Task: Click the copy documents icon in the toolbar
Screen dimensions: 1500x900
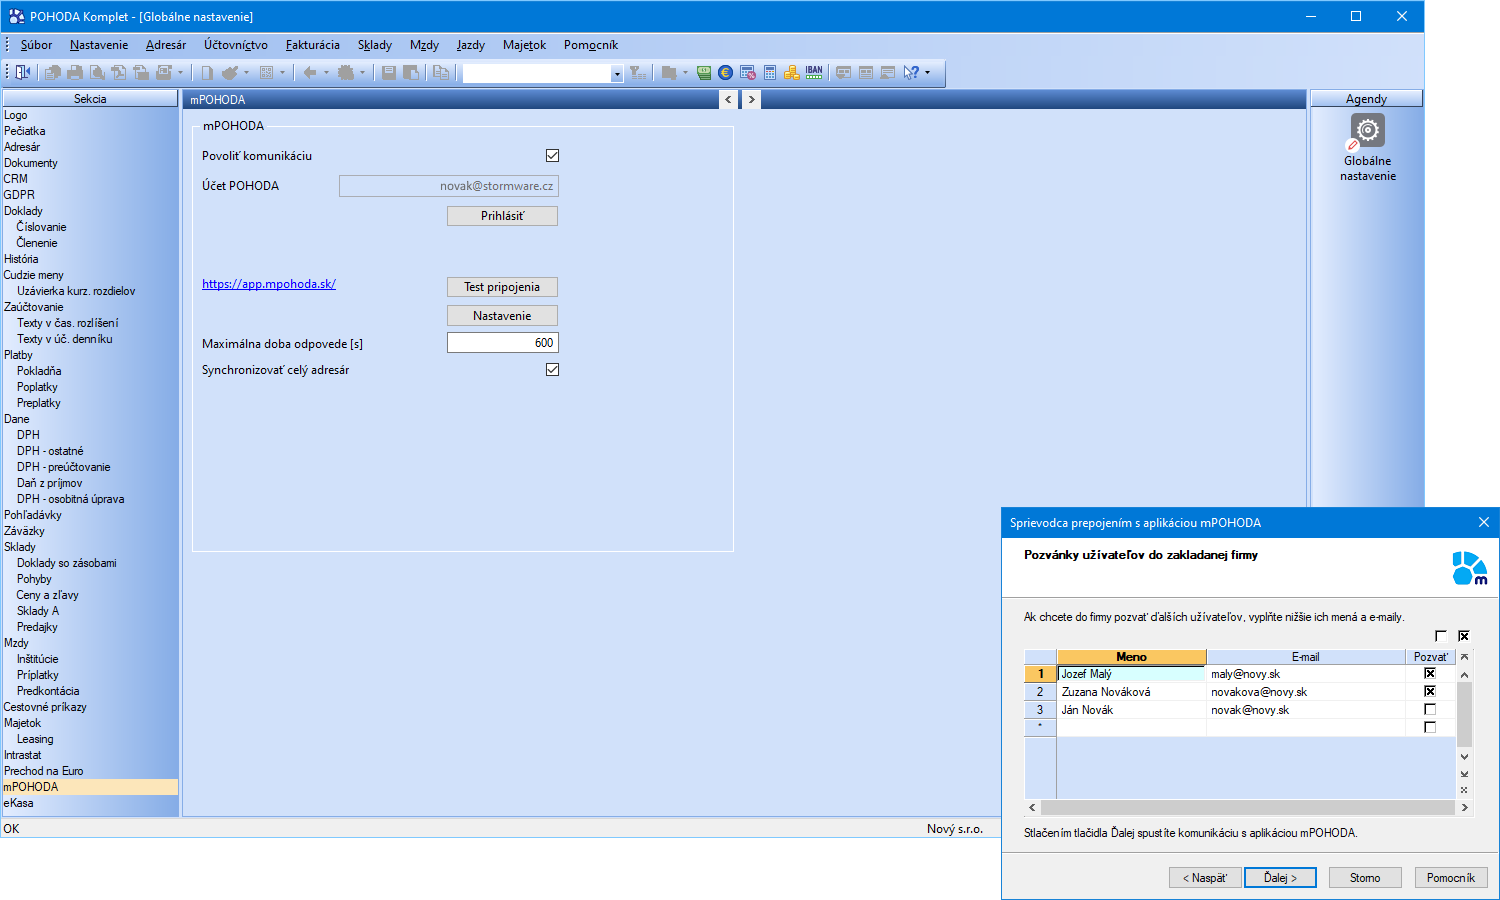Action: [441, 72]
